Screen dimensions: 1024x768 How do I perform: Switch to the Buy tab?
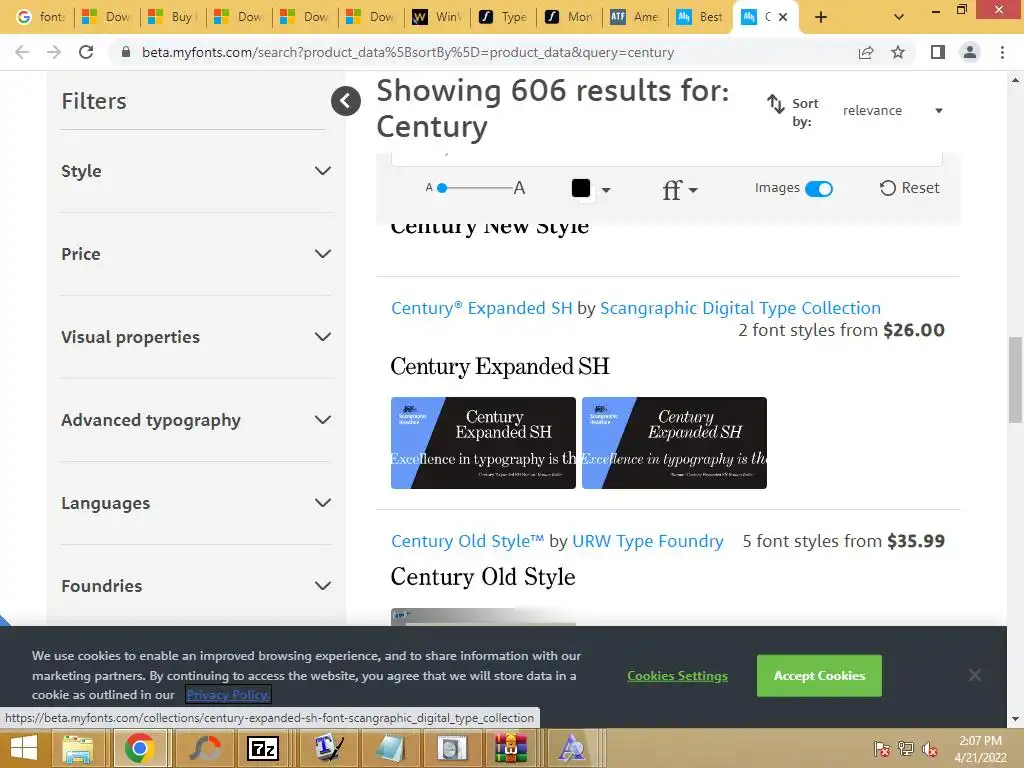click(172, 17)
